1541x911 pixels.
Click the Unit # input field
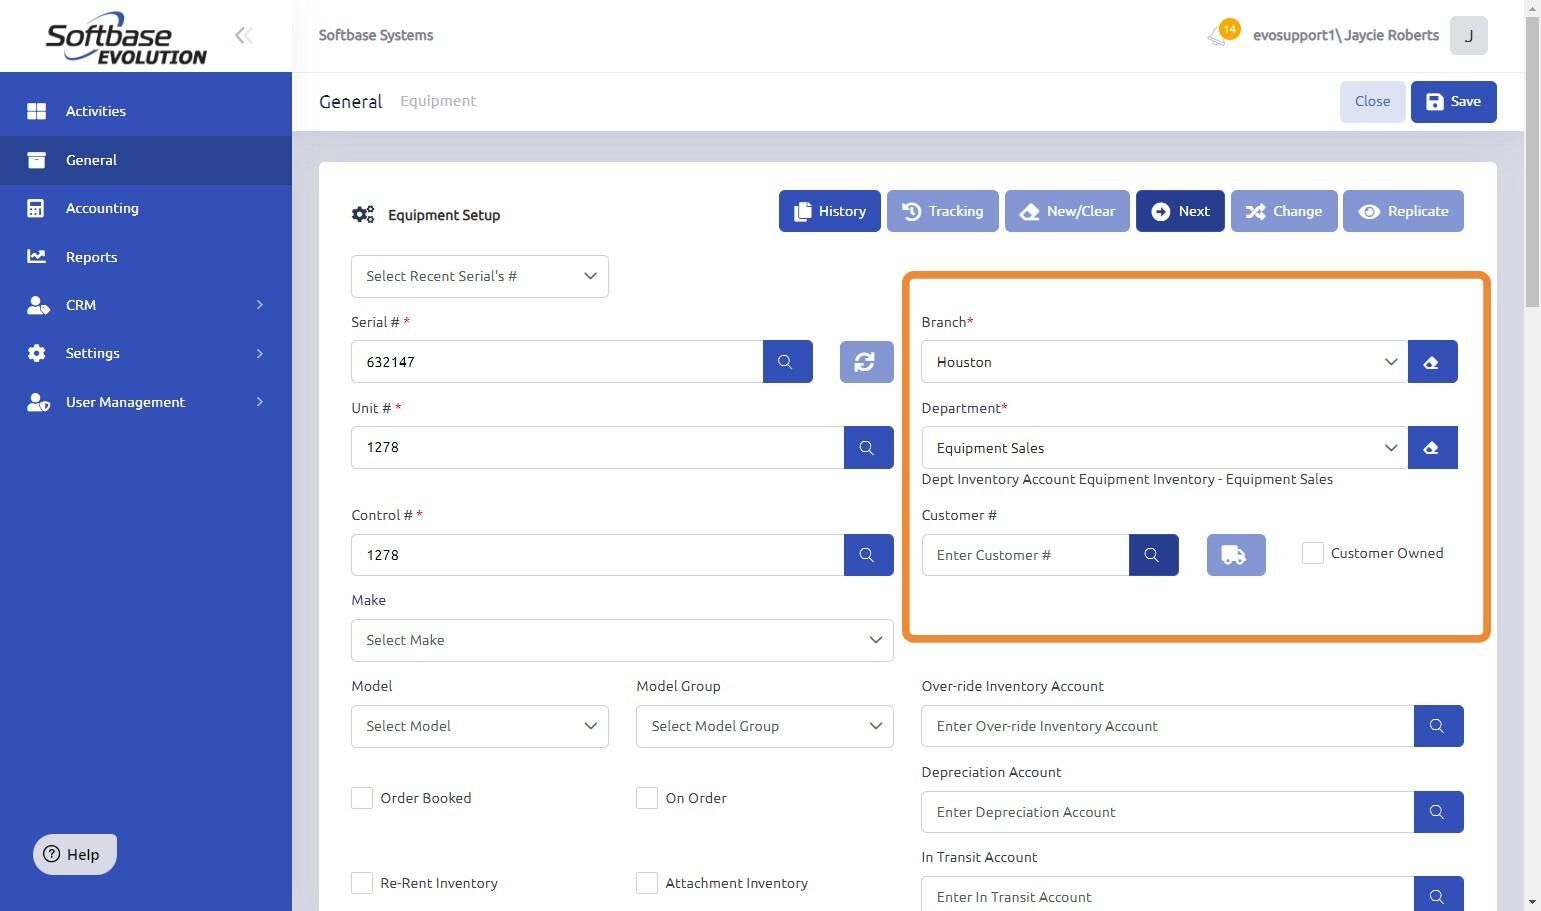(597, 448)
